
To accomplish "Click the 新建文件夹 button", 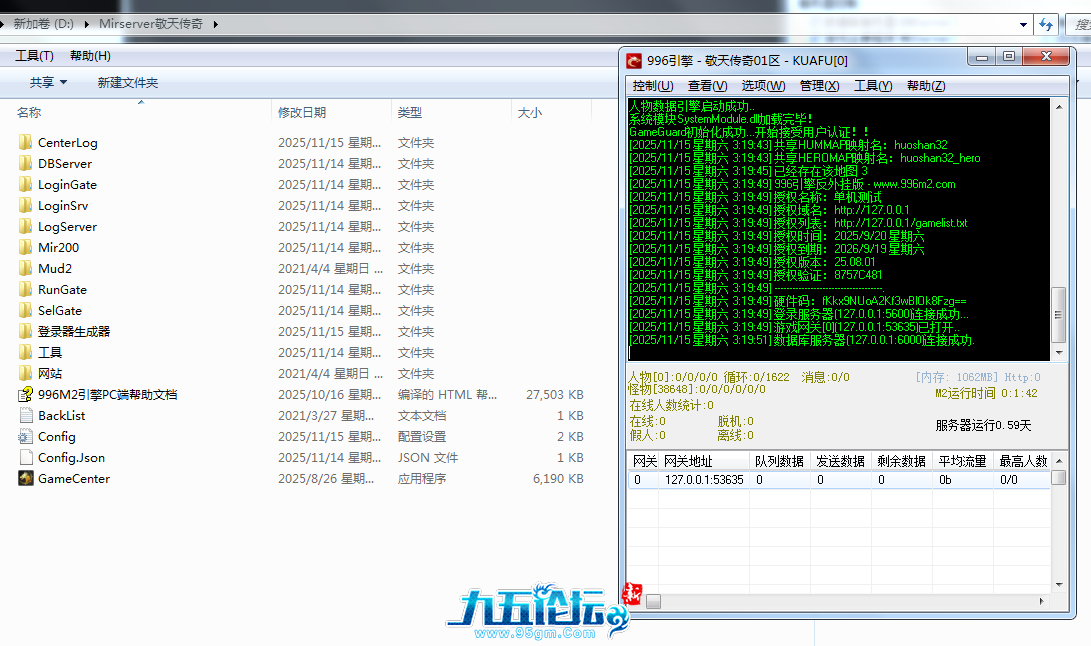I will (127, 83).
